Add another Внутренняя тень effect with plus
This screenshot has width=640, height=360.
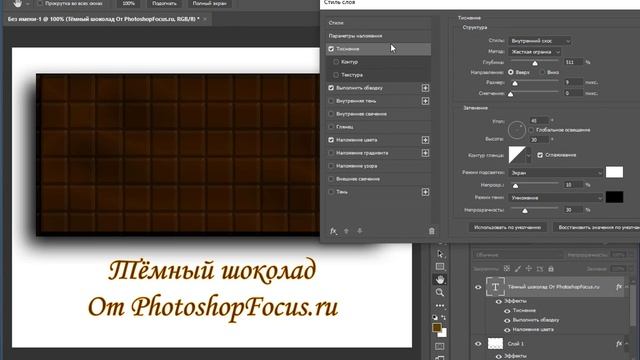point(425,101)
